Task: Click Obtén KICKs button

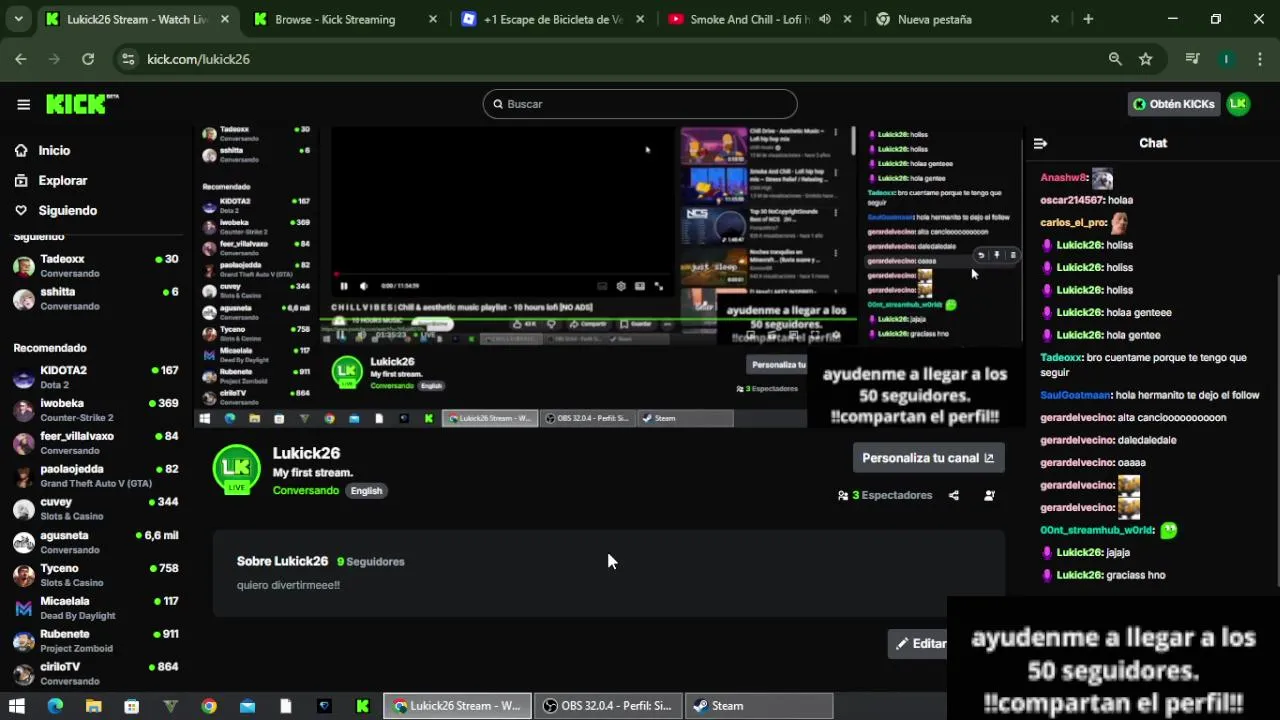Action: 1174,104
